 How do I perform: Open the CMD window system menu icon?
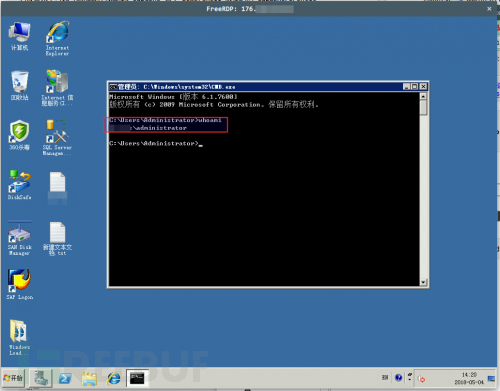(x=113, y=87)
